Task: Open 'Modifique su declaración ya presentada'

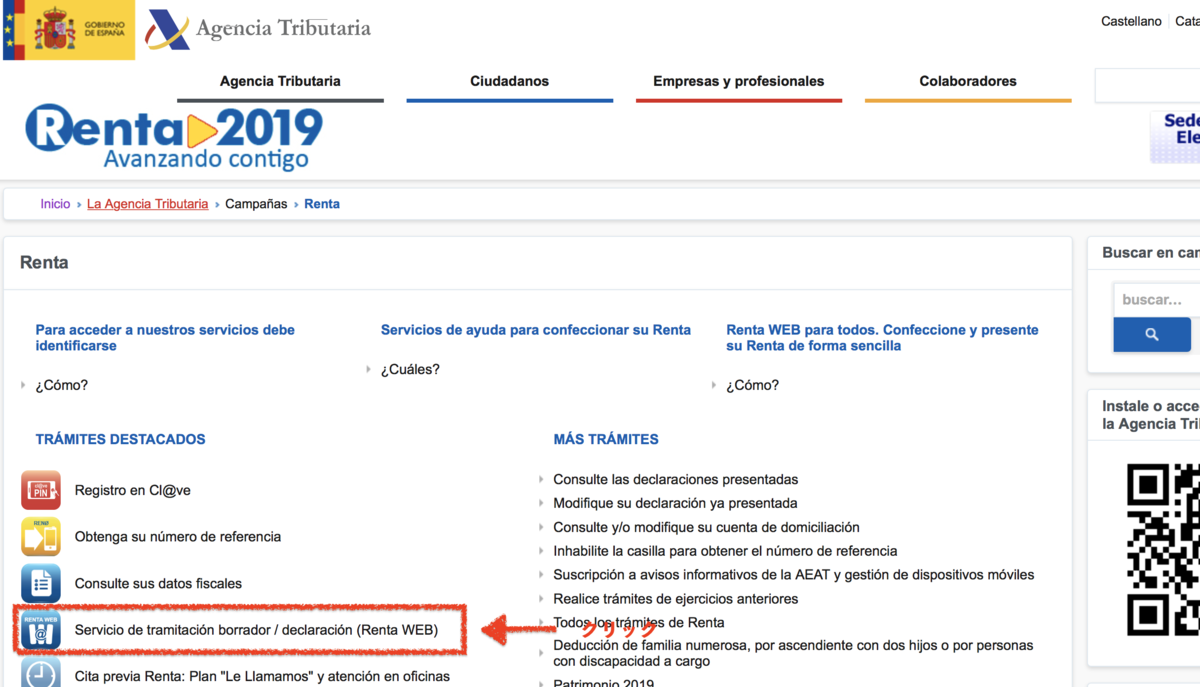Action: click(676, 503)
